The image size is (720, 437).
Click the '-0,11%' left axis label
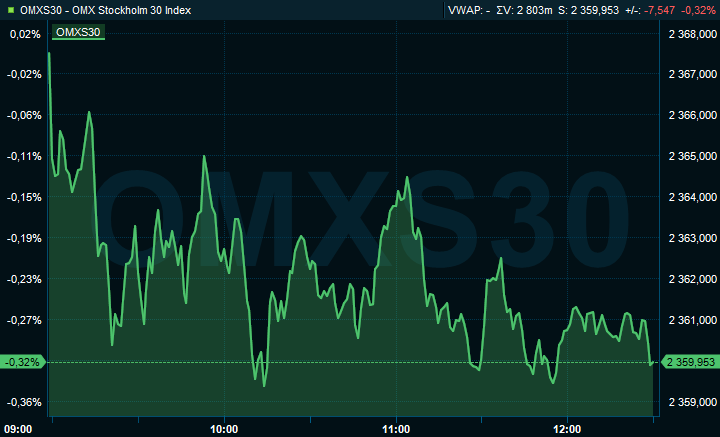[24, 156]
